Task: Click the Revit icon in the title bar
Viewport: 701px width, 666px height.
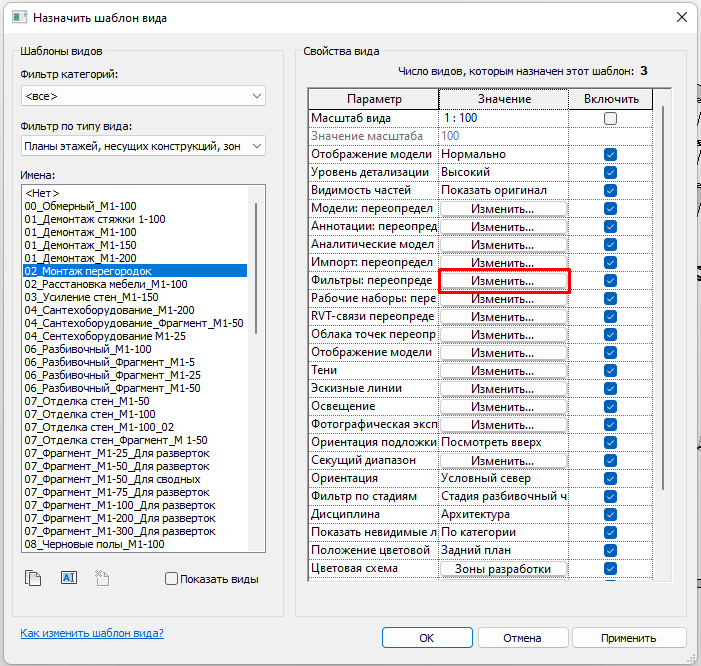Action: [17, 18]
